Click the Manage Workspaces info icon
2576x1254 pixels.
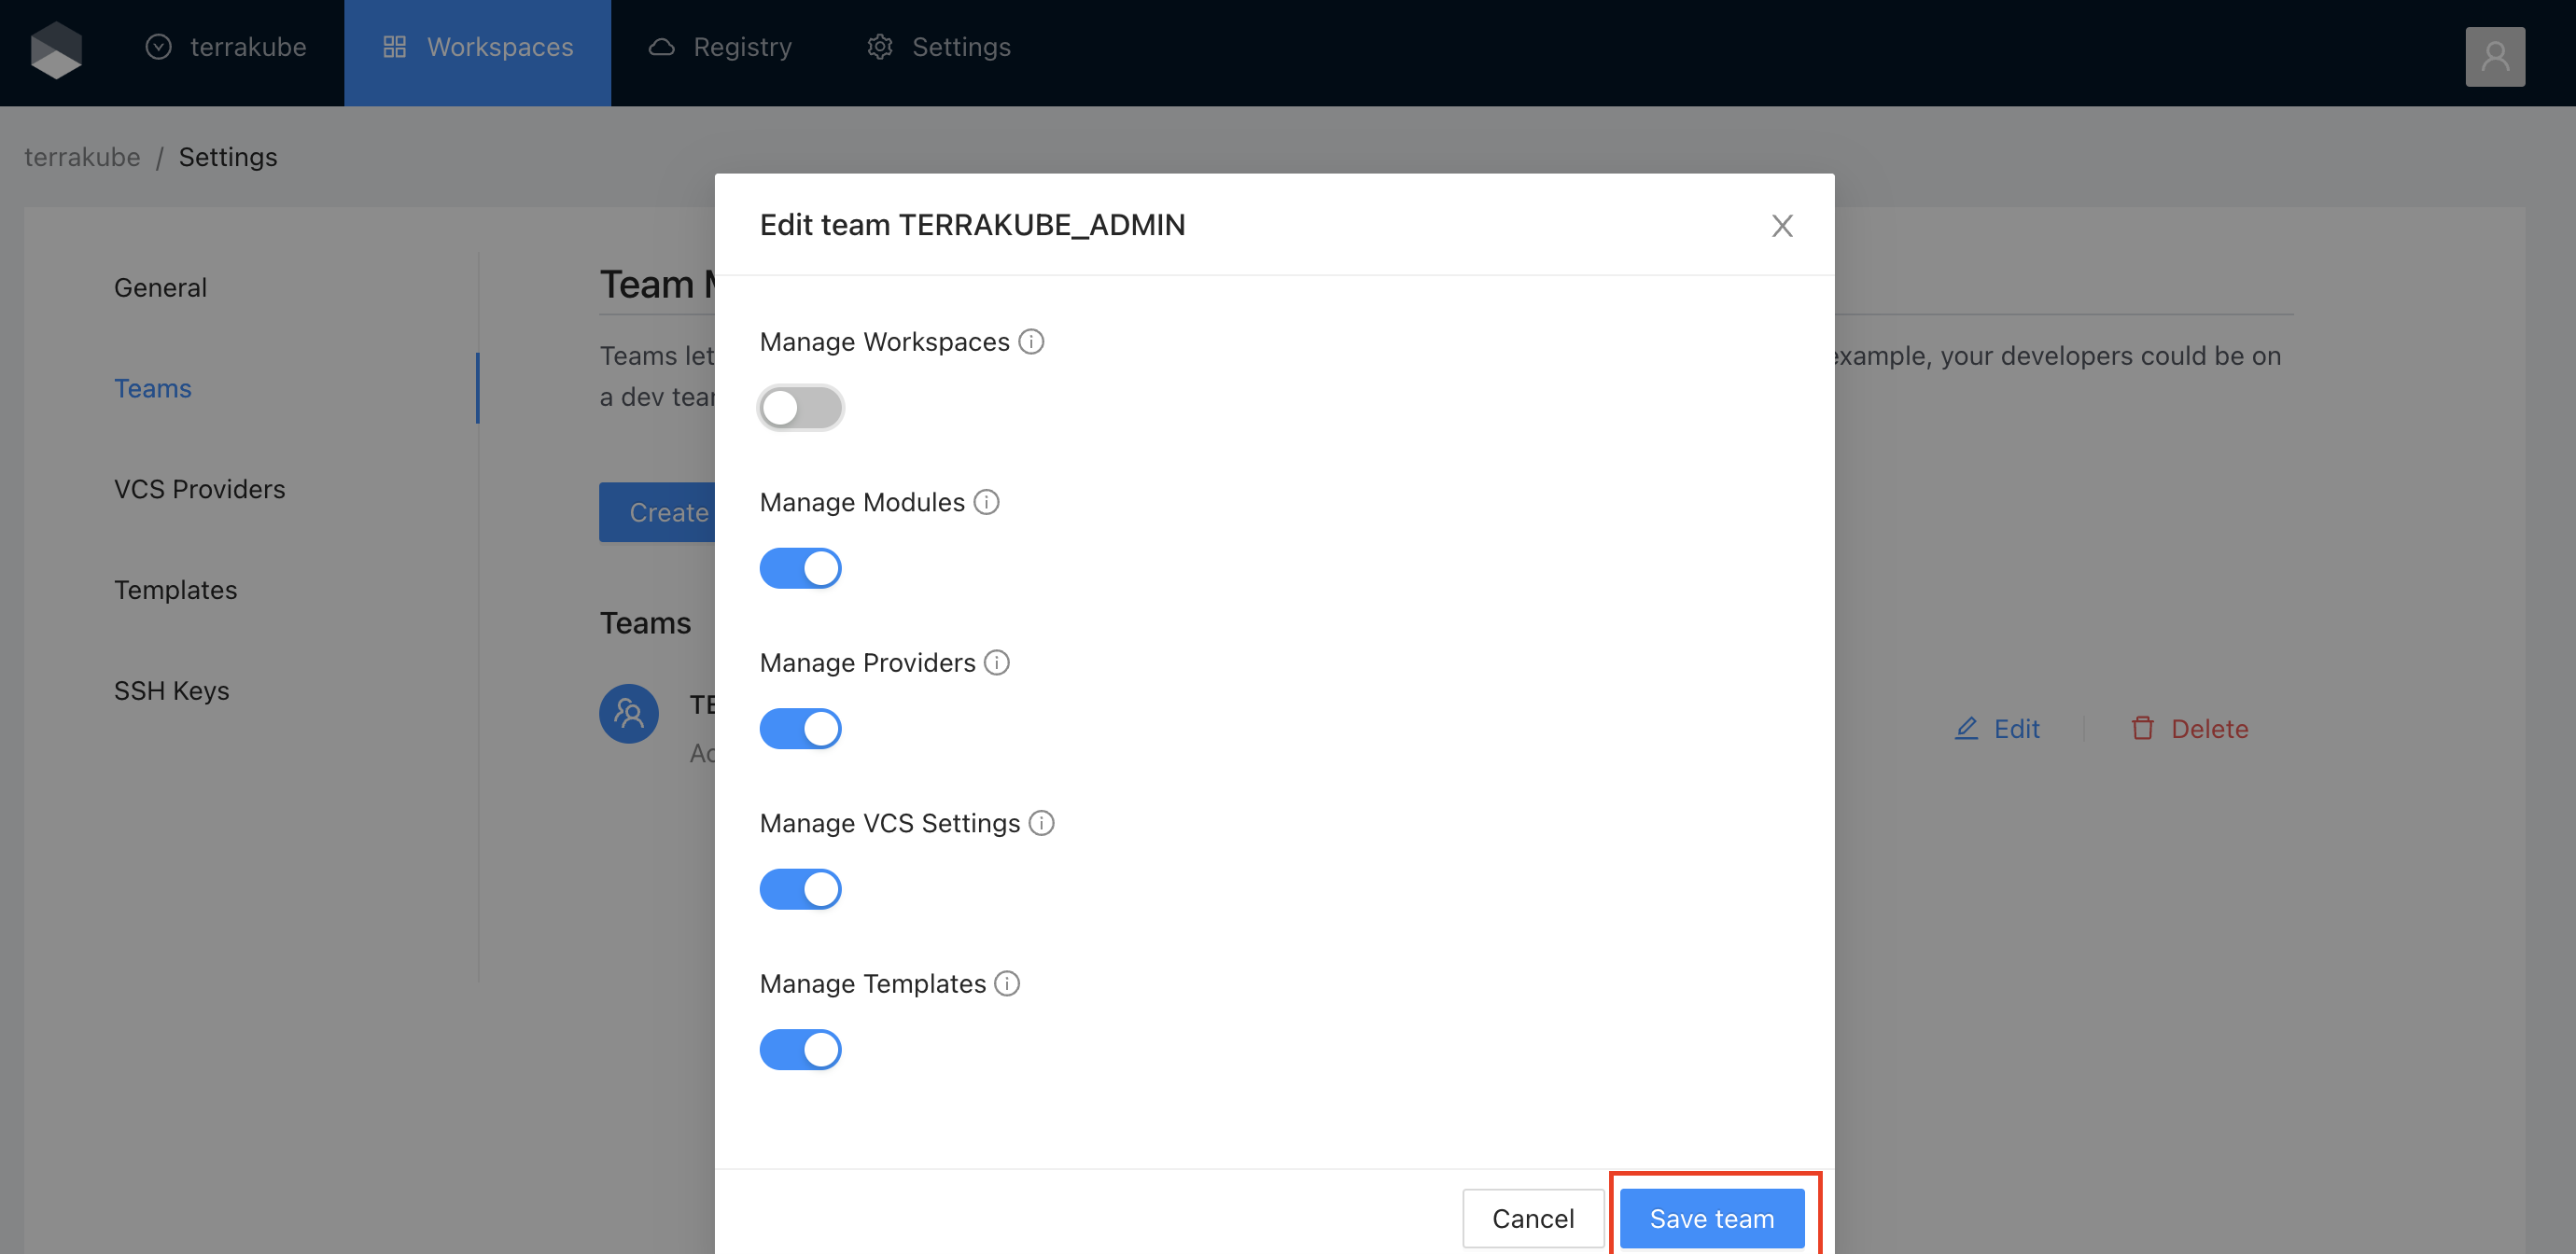pyautogui.click(x=1031, y=342)
